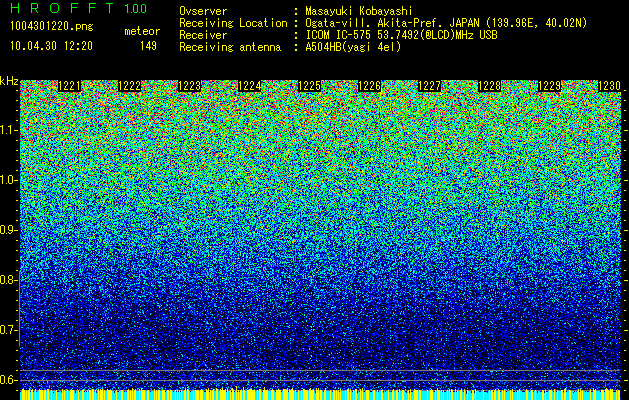Image resolution: width=629 pixels, height=400 pixels.
Task: Click the 1230 time marker
Action: [x=610, y=86]
